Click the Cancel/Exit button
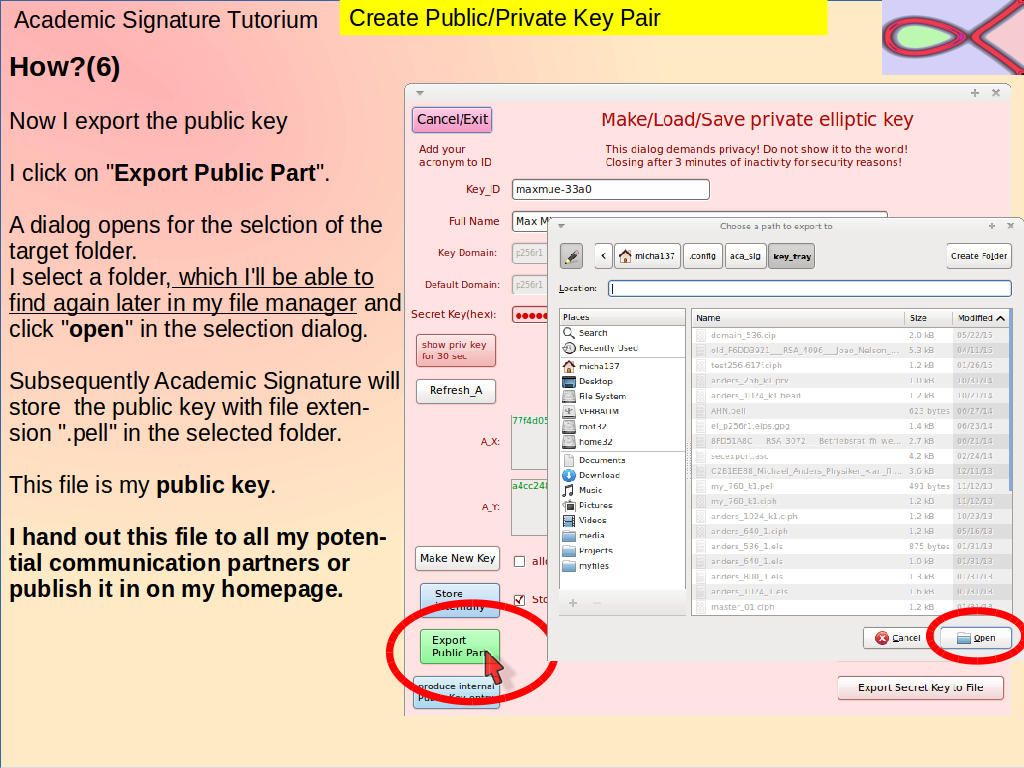Viewport: 1024px width, 768px height. (452, 120)
